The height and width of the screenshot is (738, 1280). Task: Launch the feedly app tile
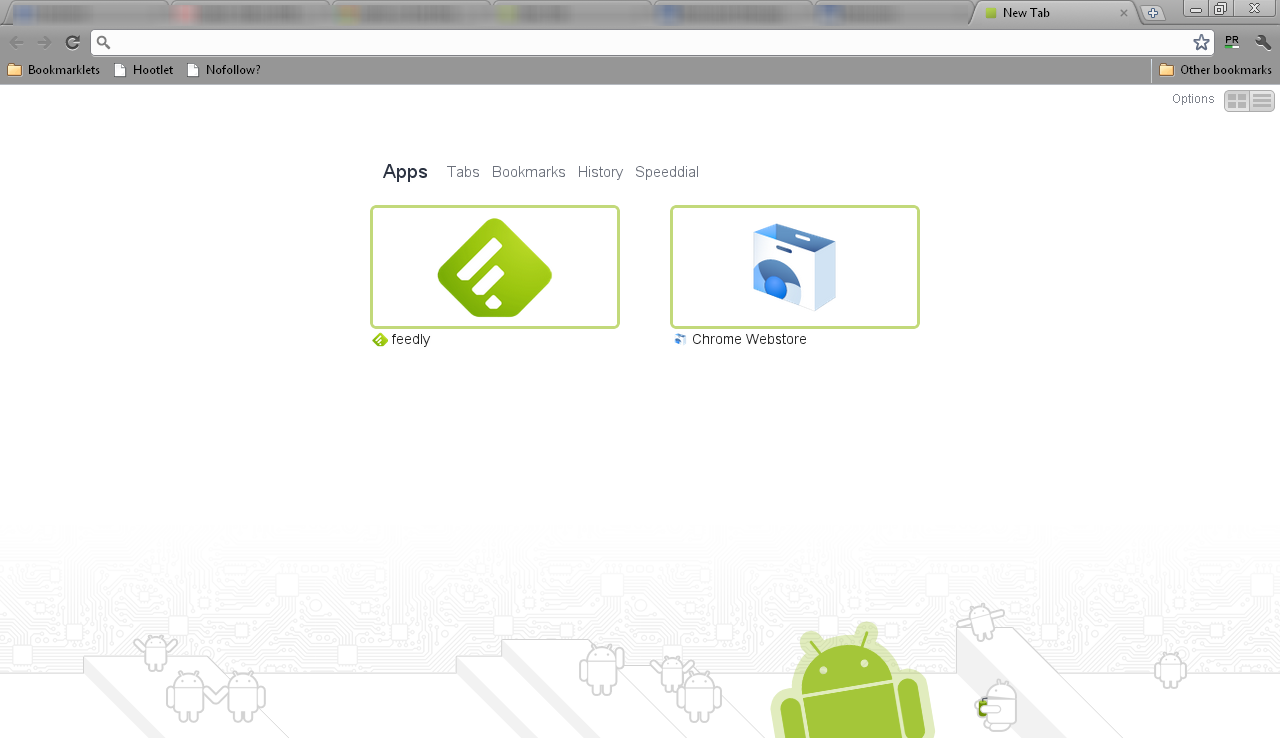495,267
